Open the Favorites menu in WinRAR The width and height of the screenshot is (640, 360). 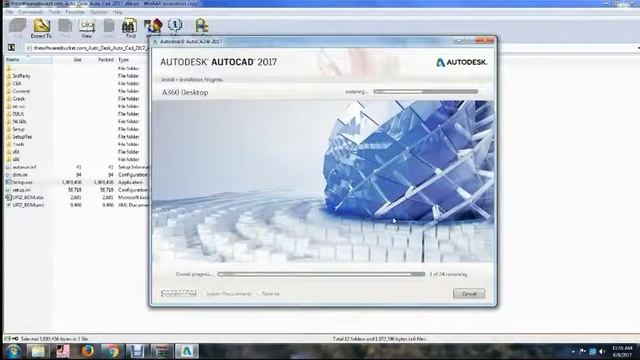pyautogui.click(x=75, y=12)
